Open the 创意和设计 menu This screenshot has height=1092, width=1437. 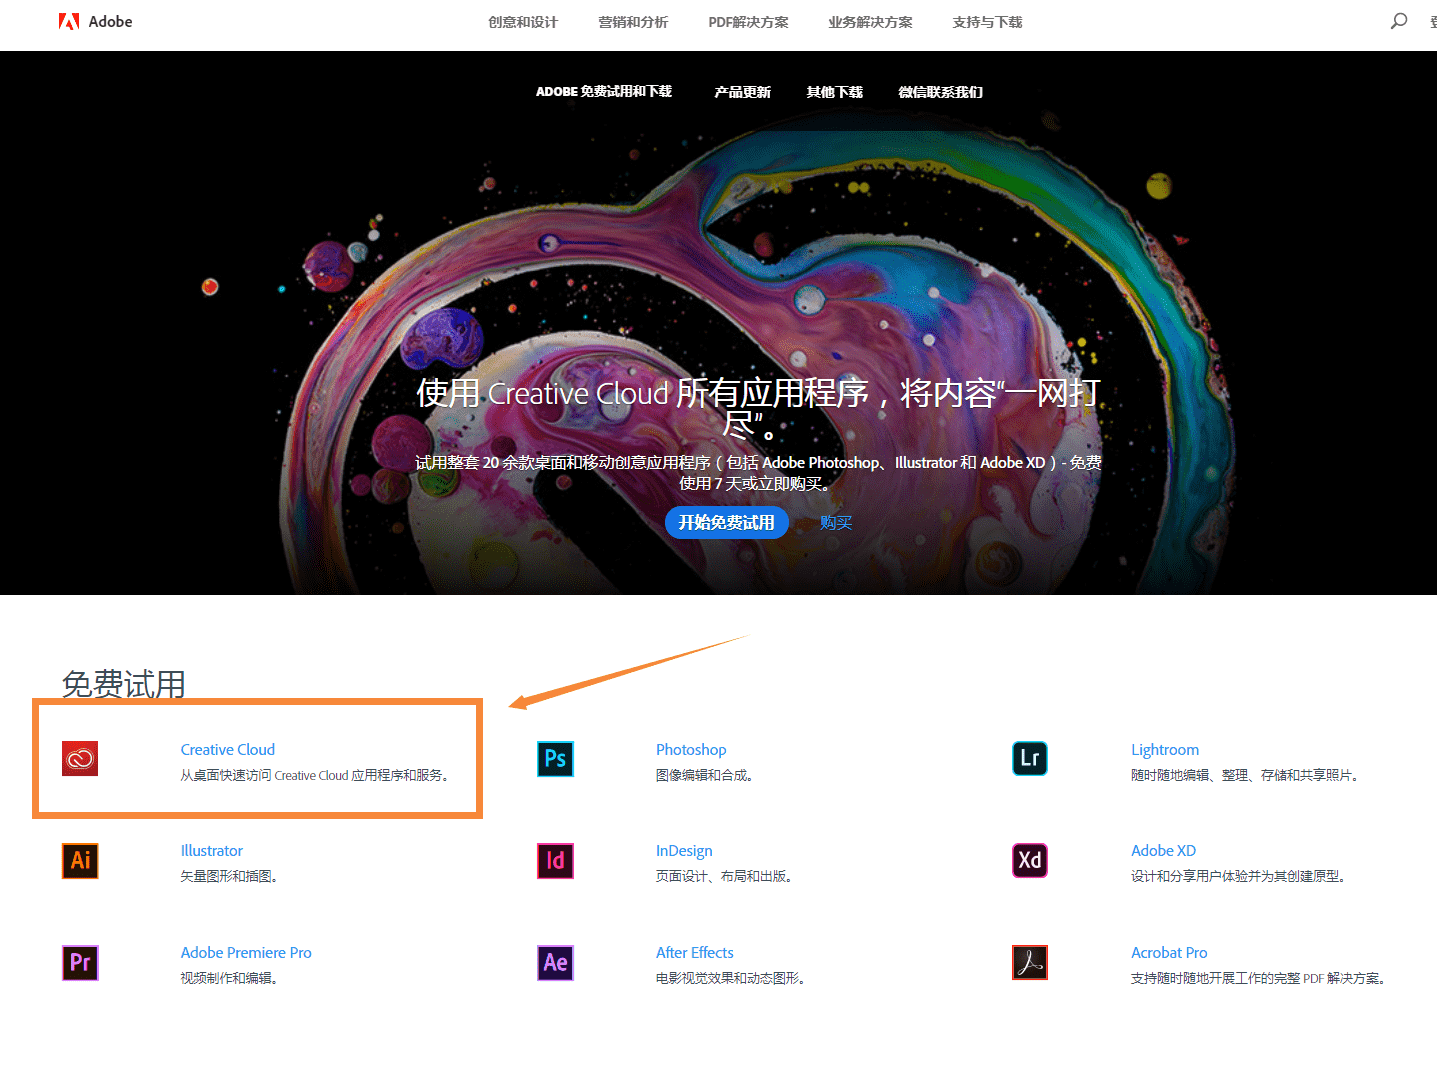tap(523, 22)
